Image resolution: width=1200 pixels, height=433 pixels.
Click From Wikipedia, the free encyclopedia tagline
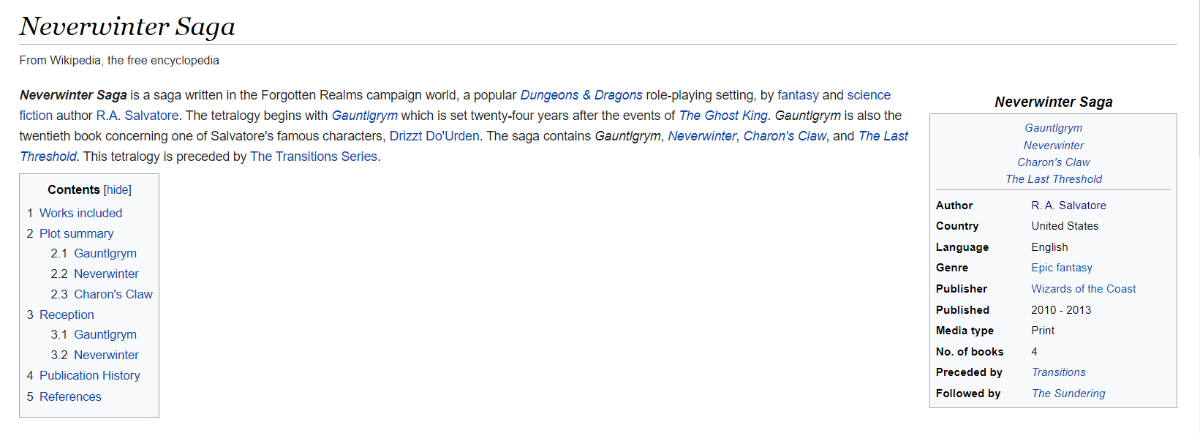(119, 60)
